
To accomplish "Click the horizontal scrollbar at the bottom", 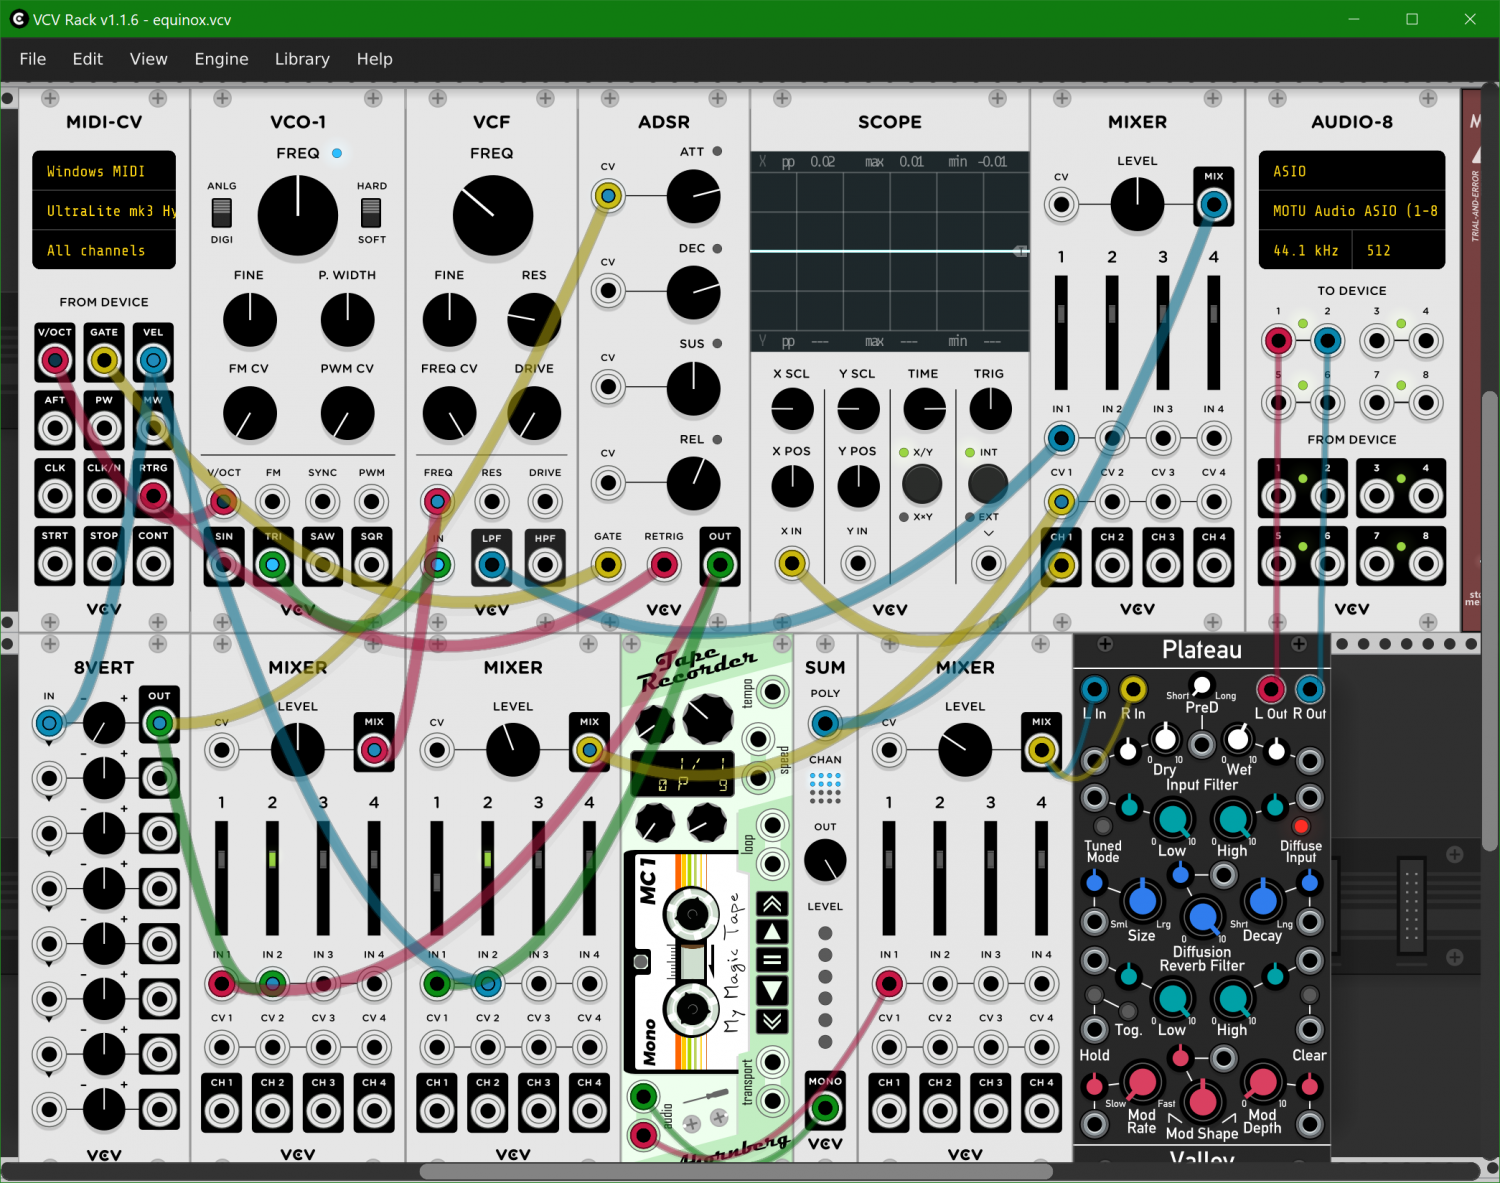I will coord(736,1171).
